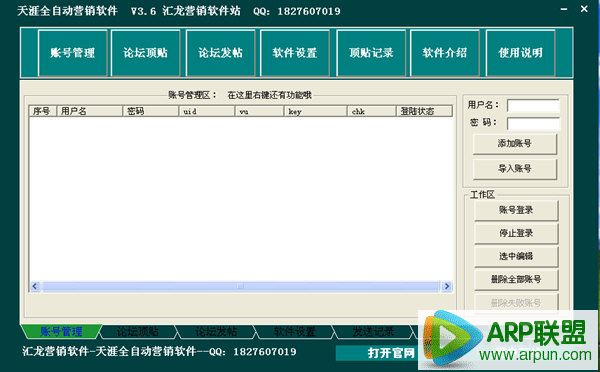The image size is (600, 372).
Task: Click the horizontal scrollbar thumb
Action: pos(240,286)
